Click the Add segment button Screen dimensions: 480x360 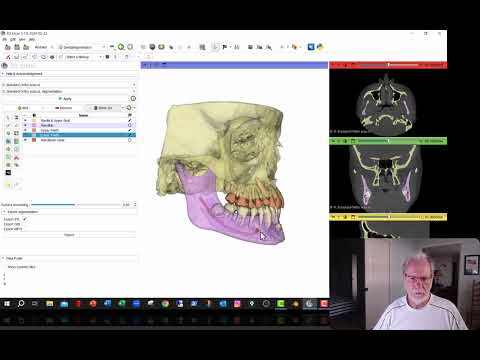(23, 108)
